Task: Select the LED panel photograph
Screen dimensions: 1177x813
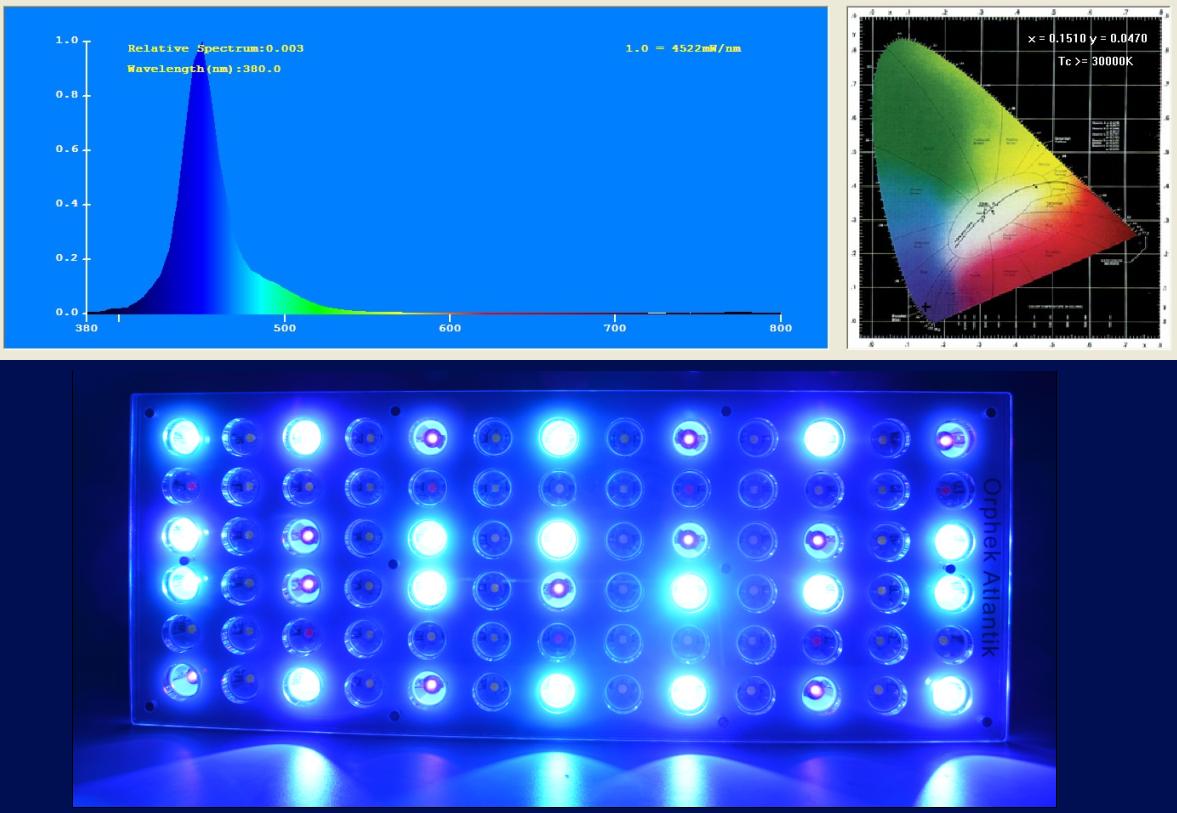Action: tap(564, 589)
